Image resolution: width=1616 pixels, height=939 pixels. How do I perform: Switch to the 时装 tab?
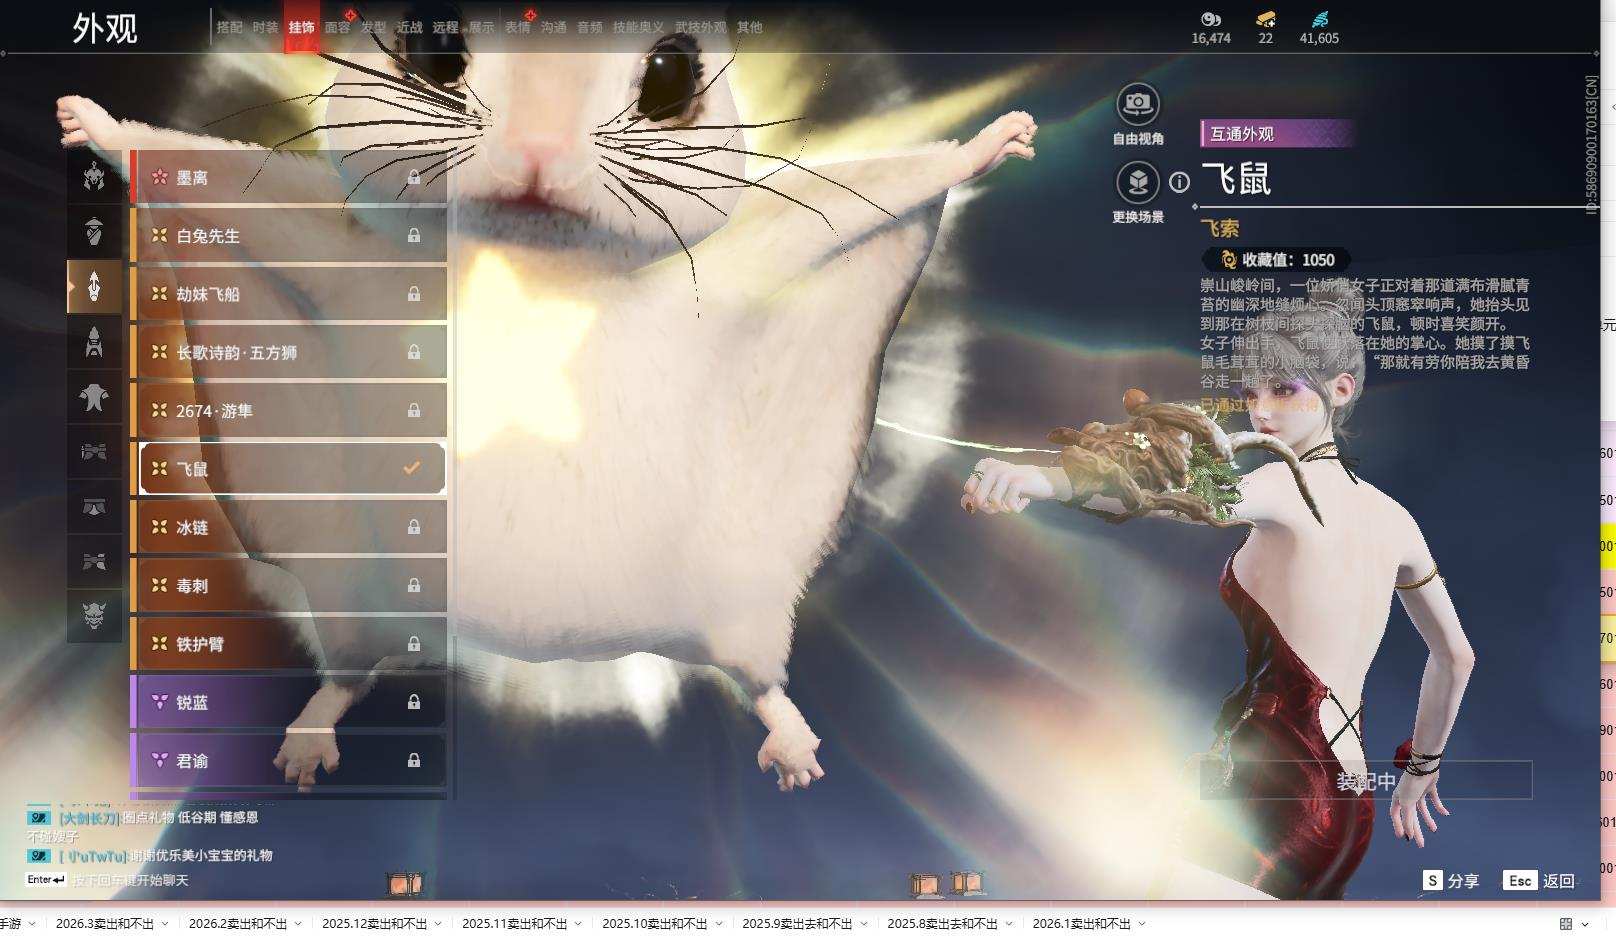265,27
